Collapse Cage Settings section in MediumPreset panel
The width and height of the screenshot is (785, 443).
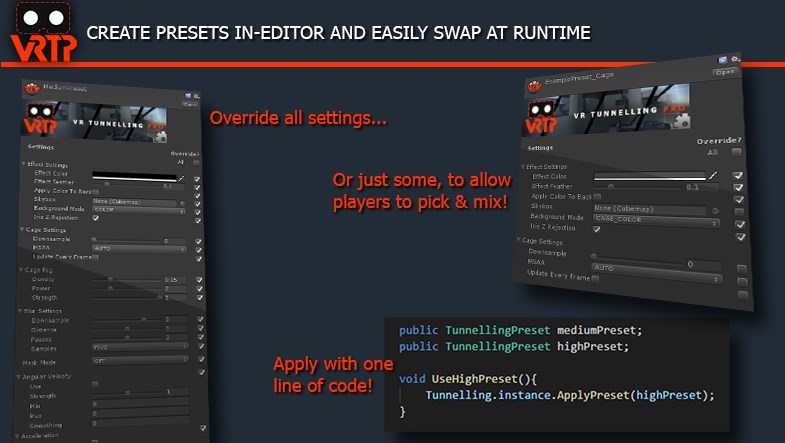click(x=22, y=229)
